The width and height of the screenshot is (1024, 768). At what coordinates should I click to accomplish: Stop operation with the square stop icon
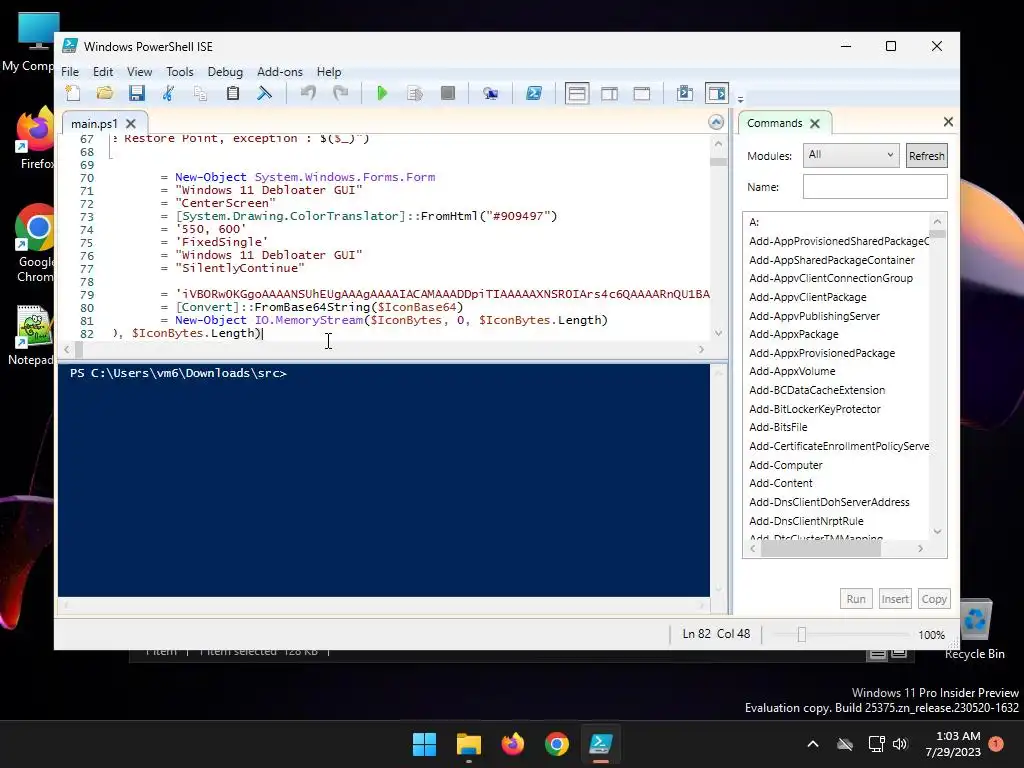pos(447,93)
